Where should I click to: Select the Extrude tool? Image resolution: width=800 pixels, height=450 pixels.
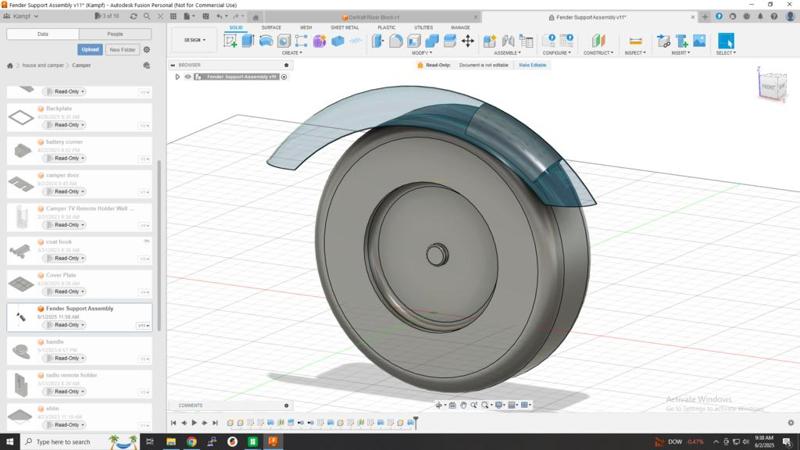(248, 41)
